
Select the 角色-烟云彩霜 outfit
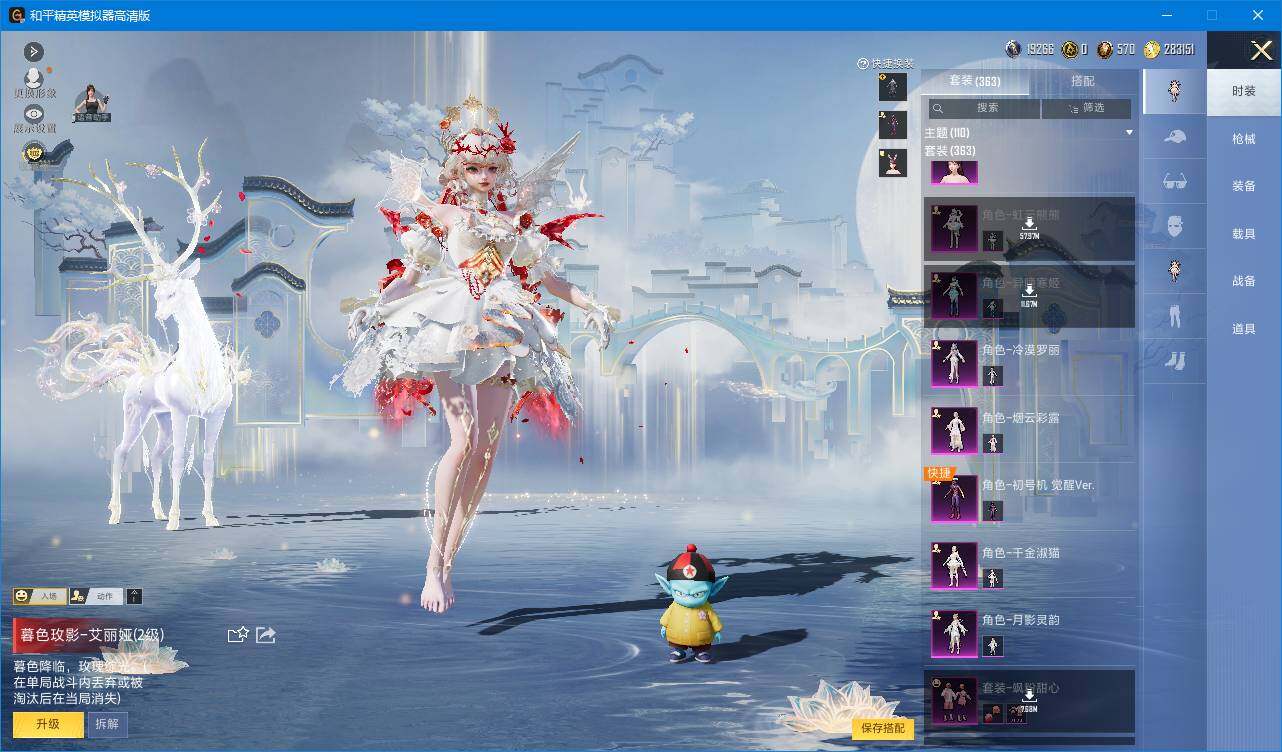[x=1029, y=431]
